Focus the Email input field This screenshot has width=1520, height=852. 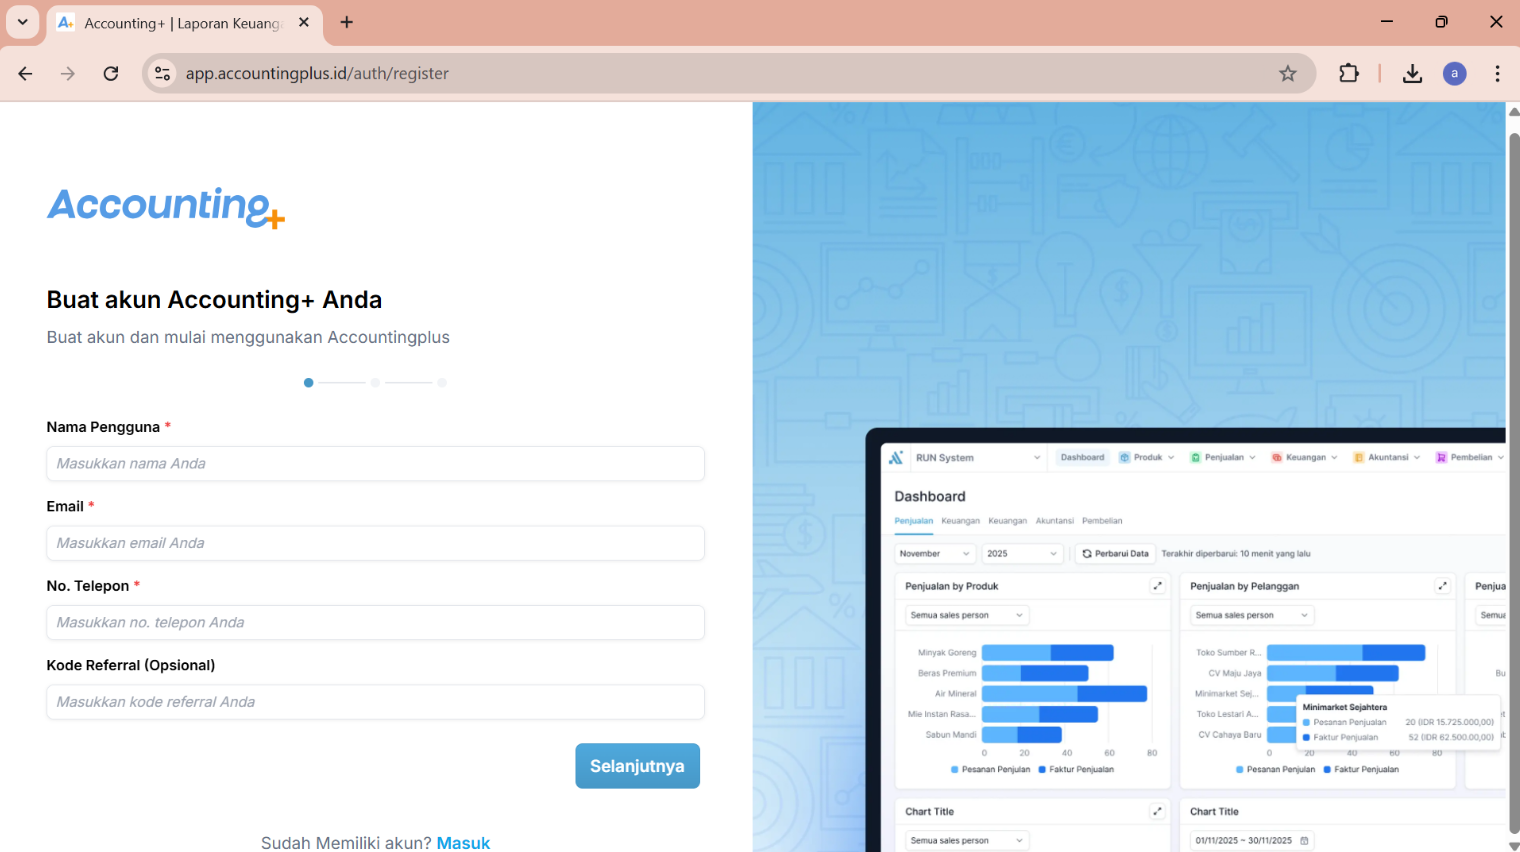[375, 543]
